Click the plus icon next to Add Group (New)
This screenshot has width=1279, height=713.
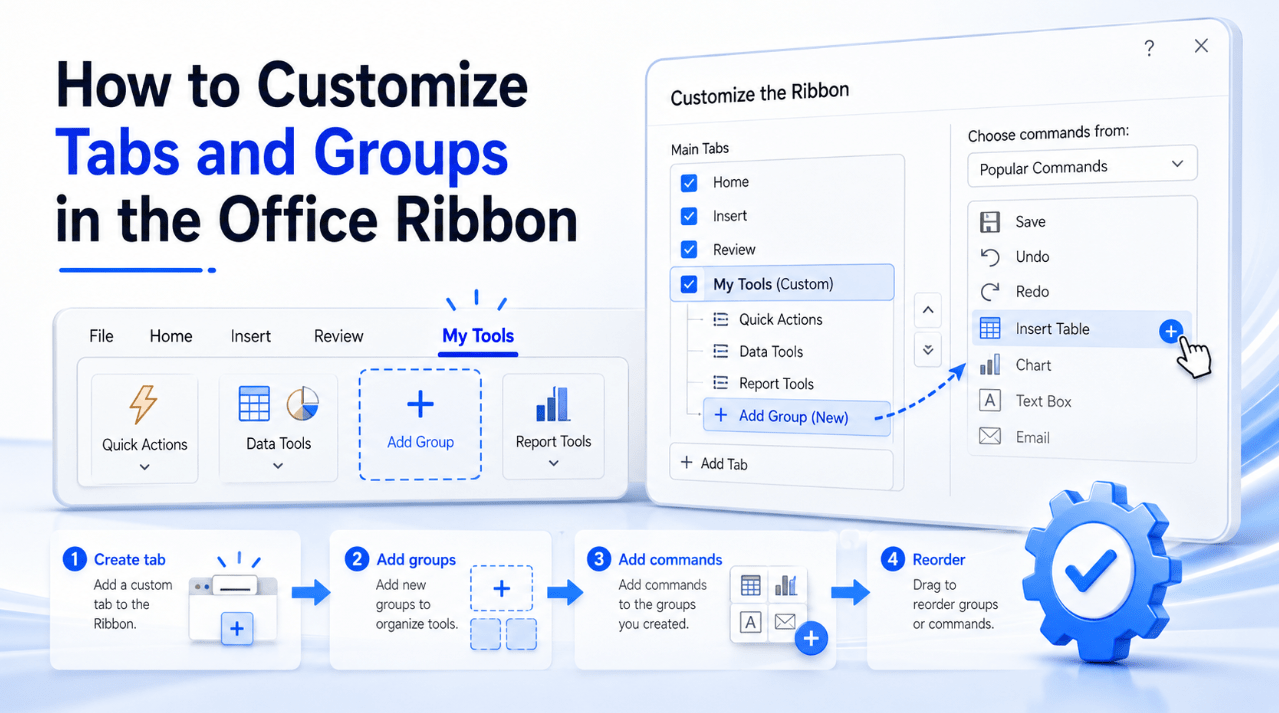tap(720, 416)
